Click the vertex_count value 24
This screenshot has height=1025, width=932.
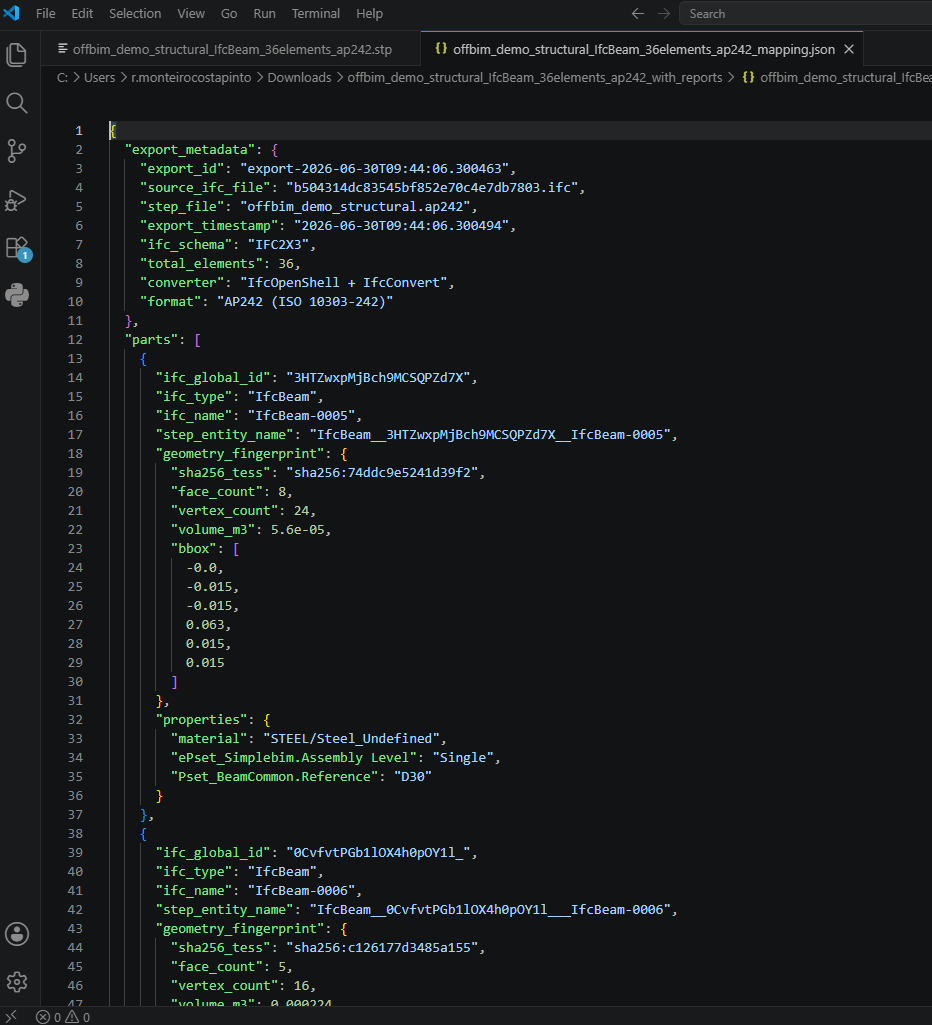(x=301, y=511)
